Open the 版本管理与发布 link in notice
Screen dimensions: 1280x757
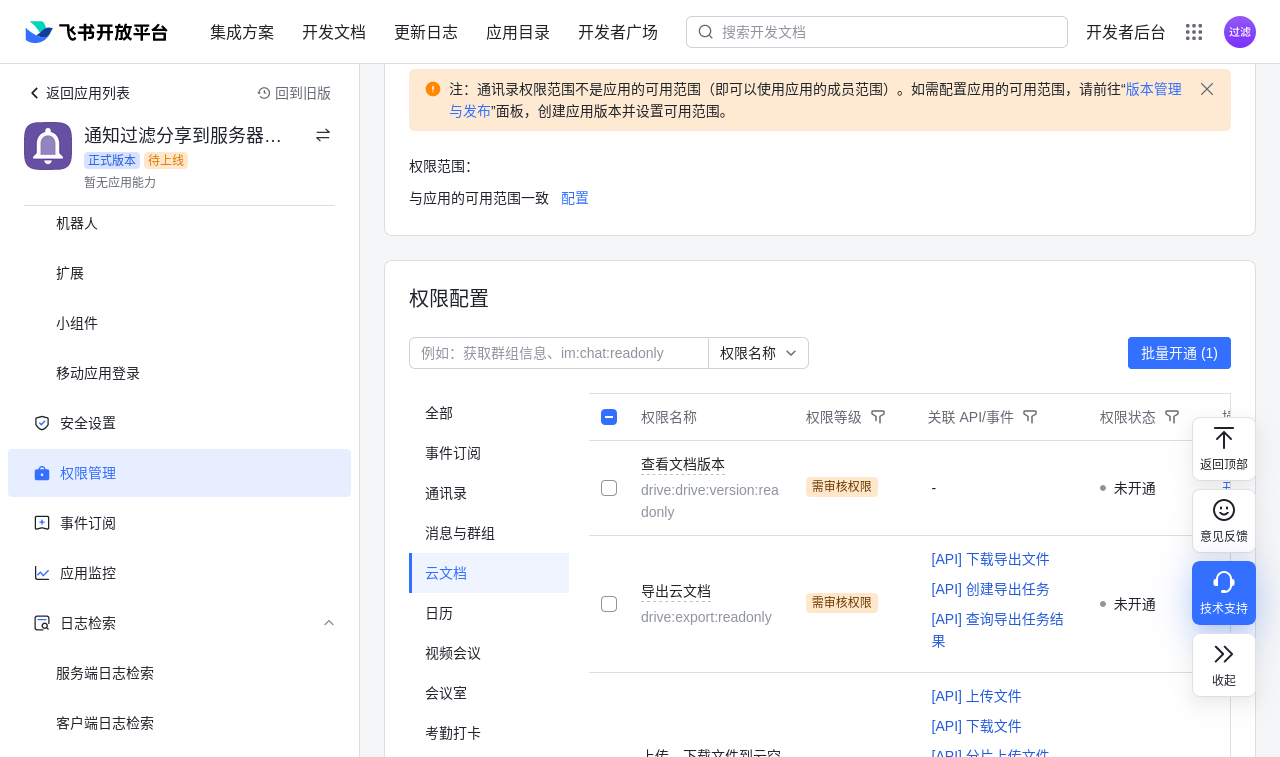click(1154, 89)
